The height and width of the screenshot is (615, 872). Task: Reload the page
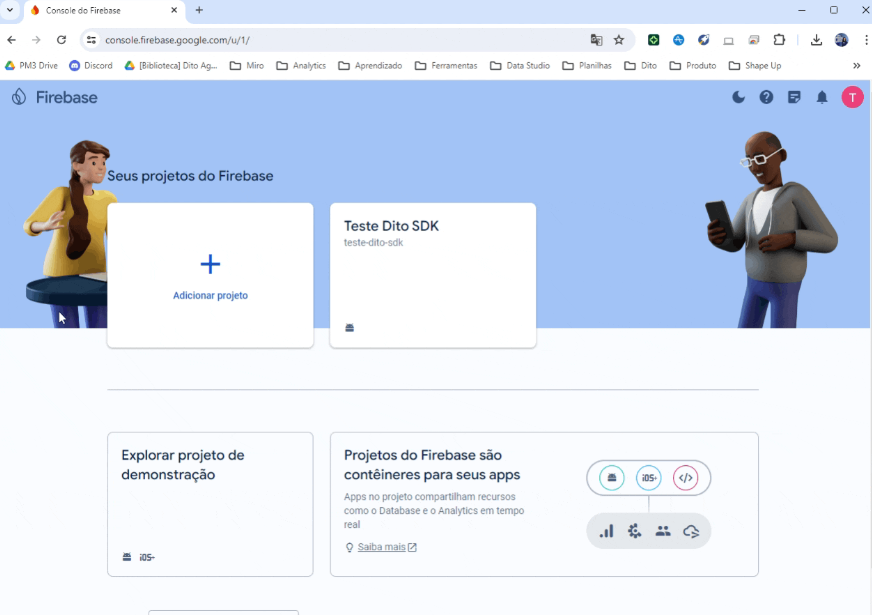tap(61, 40)
